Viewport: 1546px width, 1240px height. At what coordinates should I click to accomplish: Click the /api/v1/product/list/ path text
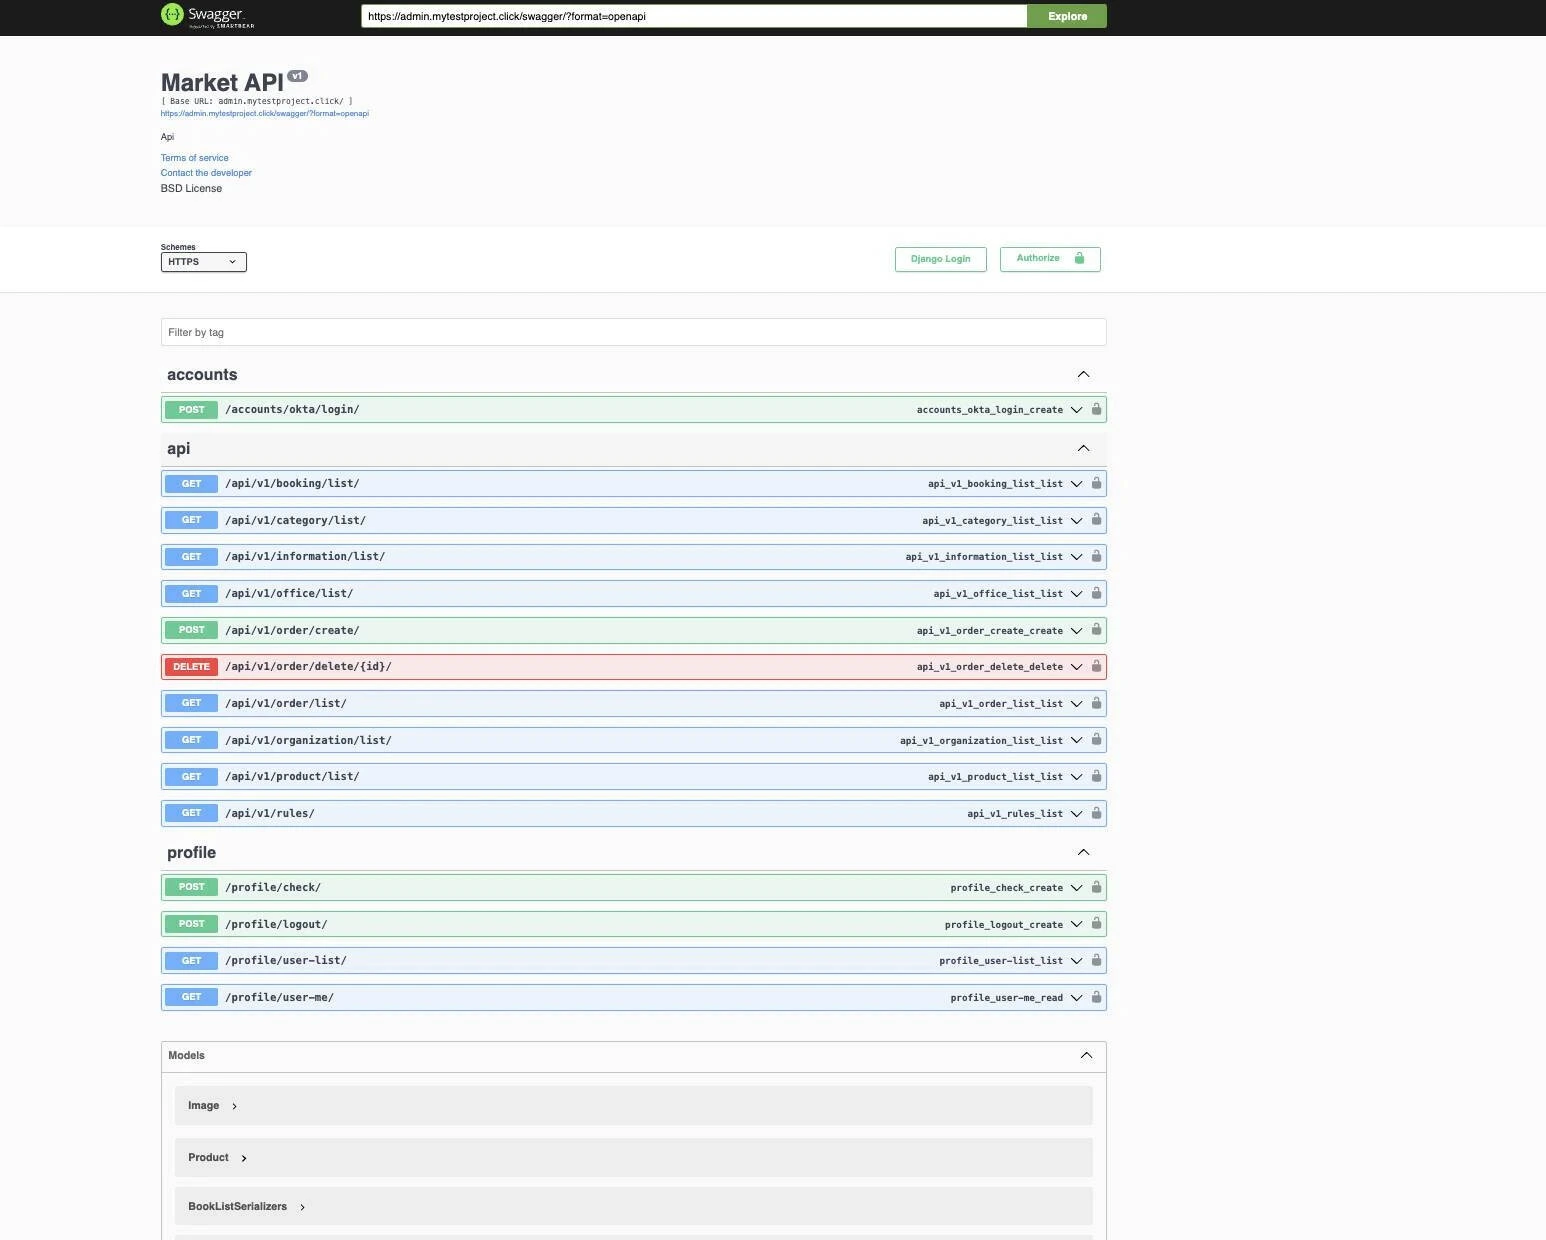tap(292, 776)
